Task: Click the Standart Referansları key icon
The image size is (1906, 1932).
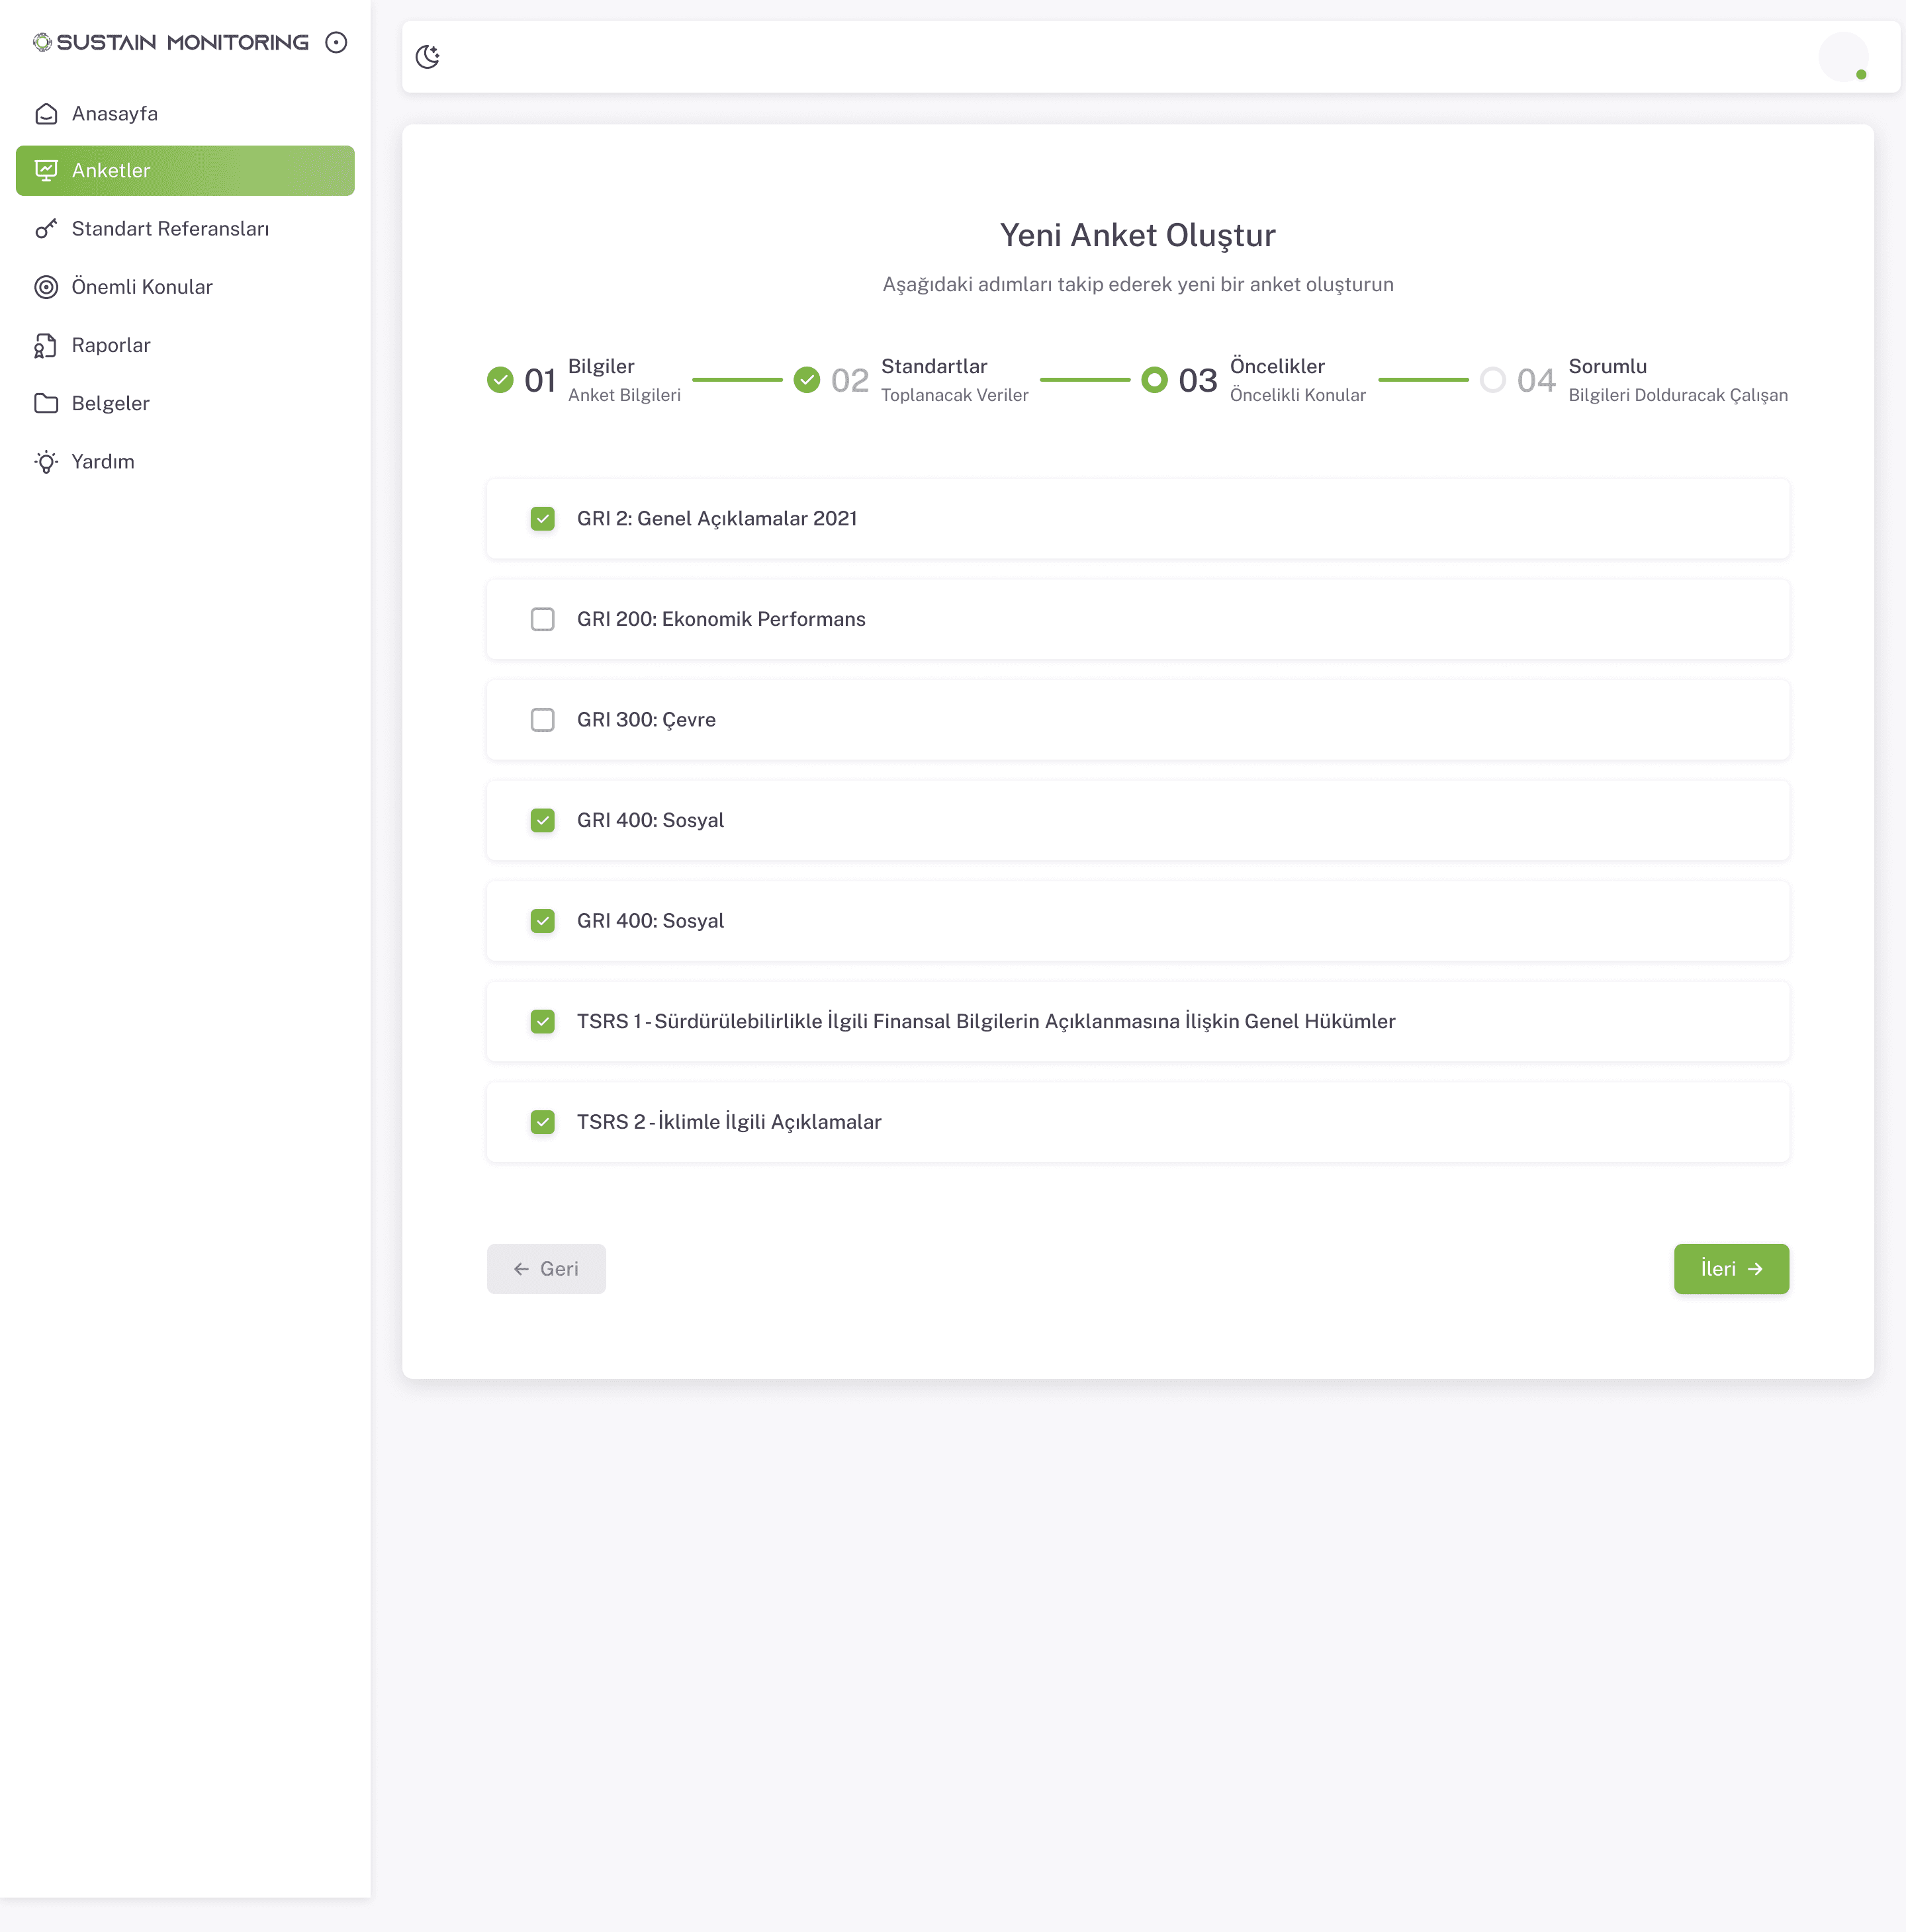Action: coord(46,229)
